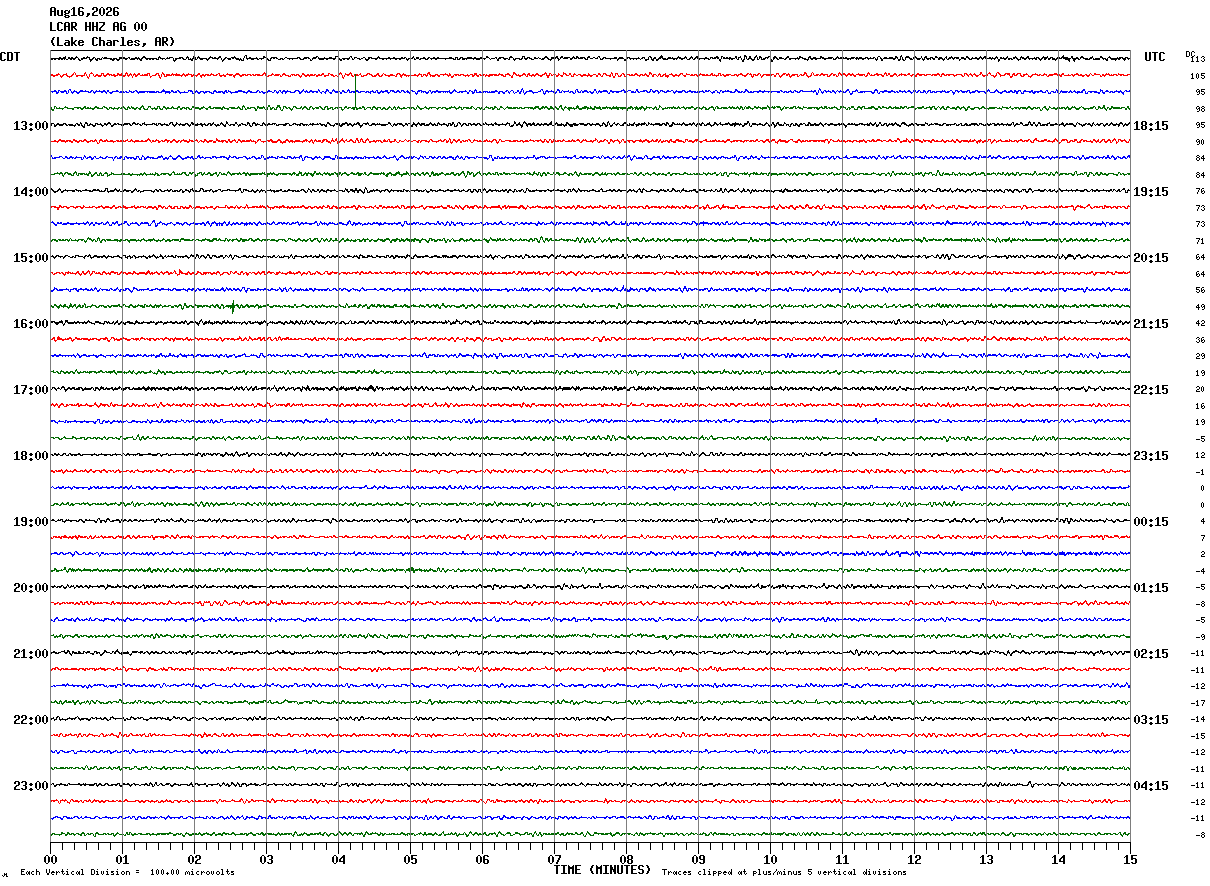Select the 23:00 CDT time label
The width and height of the screenshot is (1210, 886).
31,786
